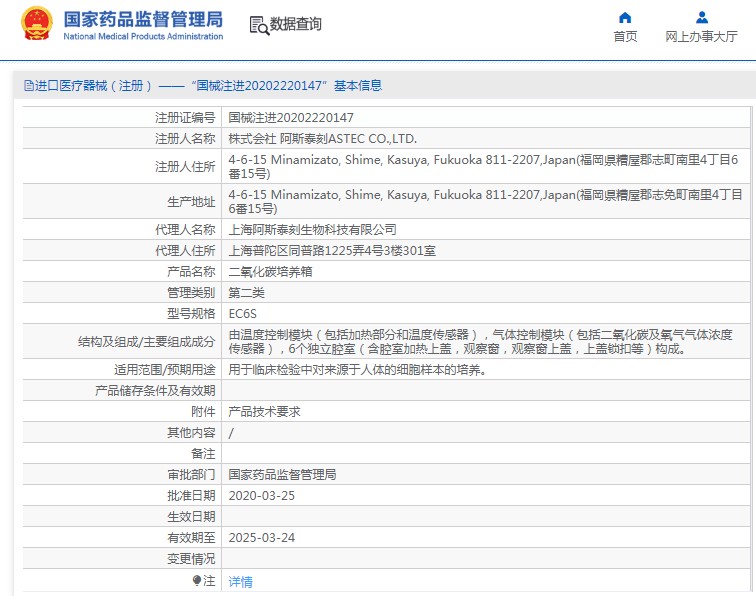The image size is (756, 596).
Task: Click the lightbulb icon beside 注
Action: tap(197, 580)
